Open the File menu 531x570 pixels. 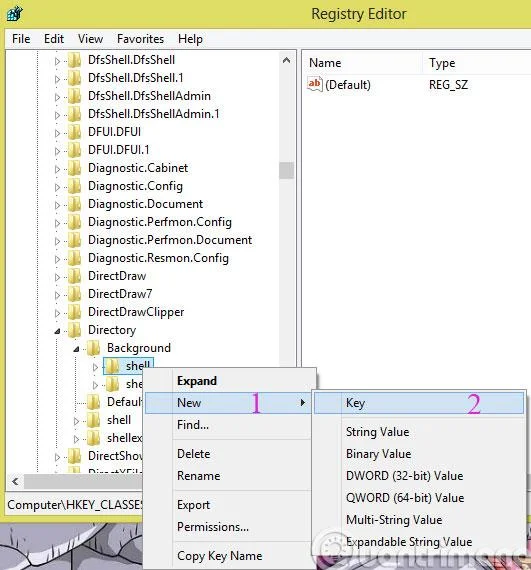coord(21,39)
